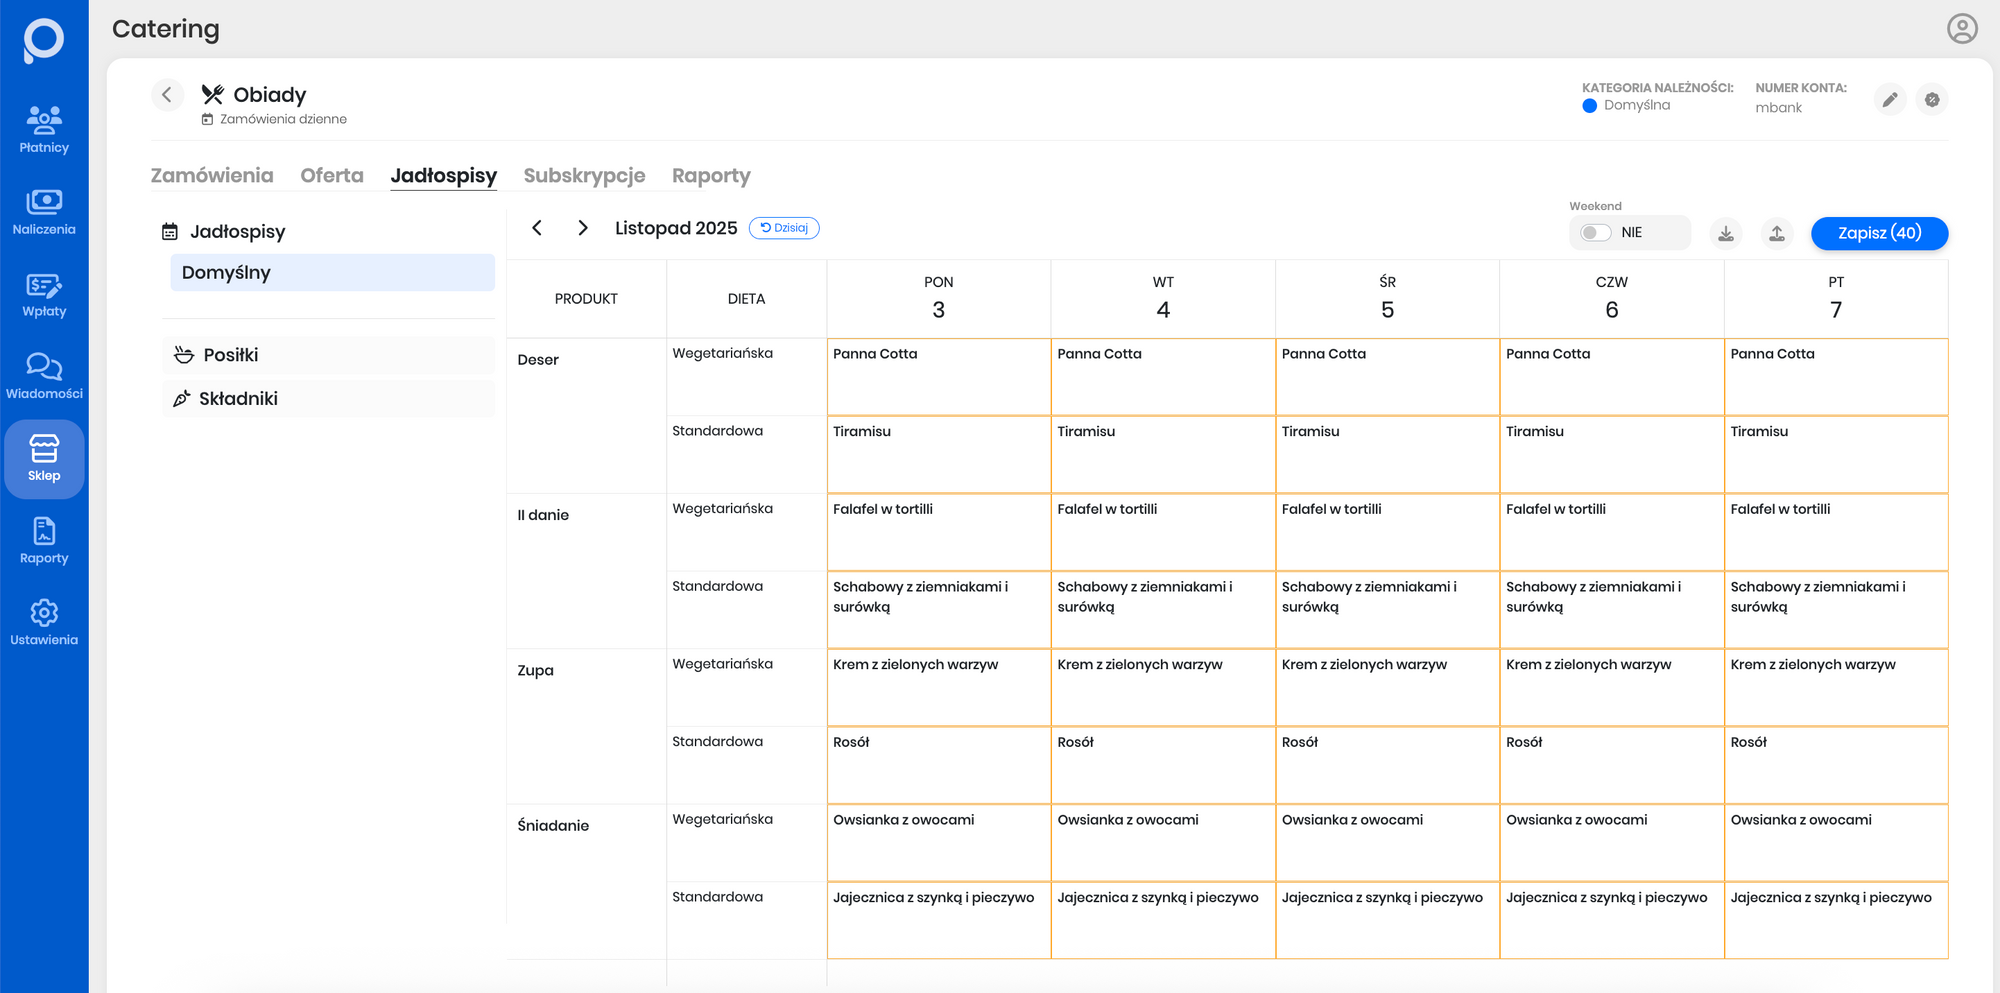Open the Płatnicy sidebar section
Screen dimensions: 2000x993
point(44,130)
